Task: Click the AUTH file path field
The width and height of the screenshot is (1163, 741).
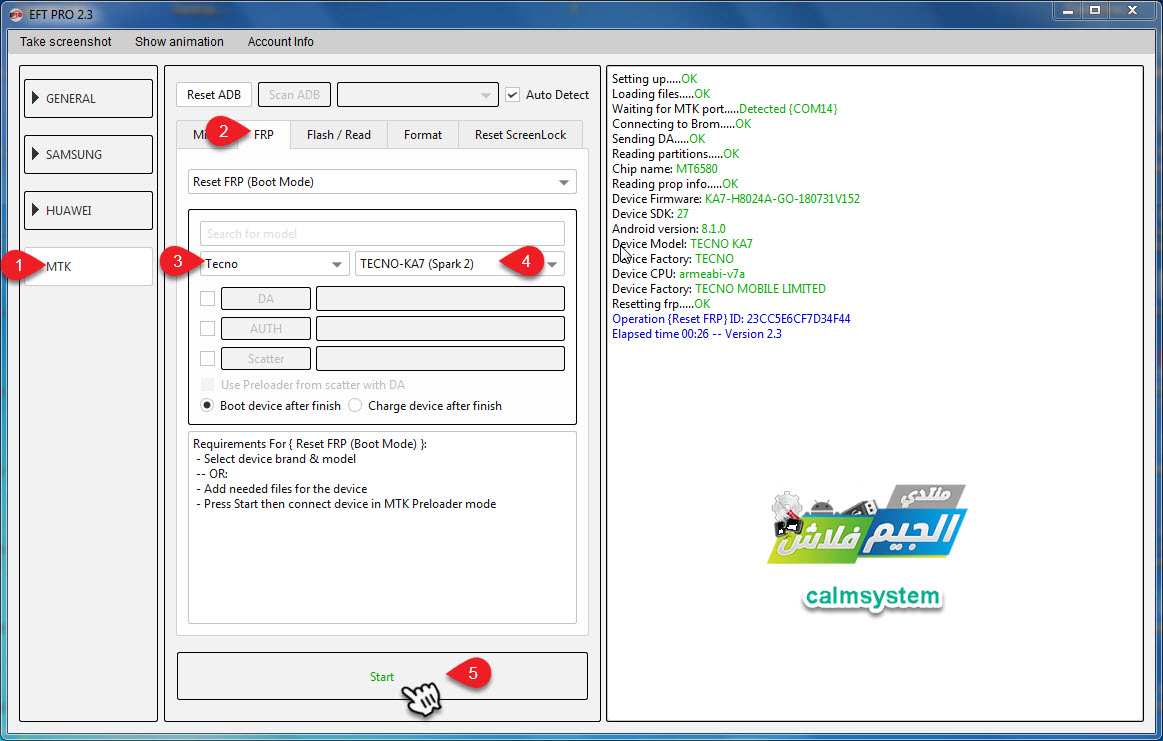Action: pos(440,329)
